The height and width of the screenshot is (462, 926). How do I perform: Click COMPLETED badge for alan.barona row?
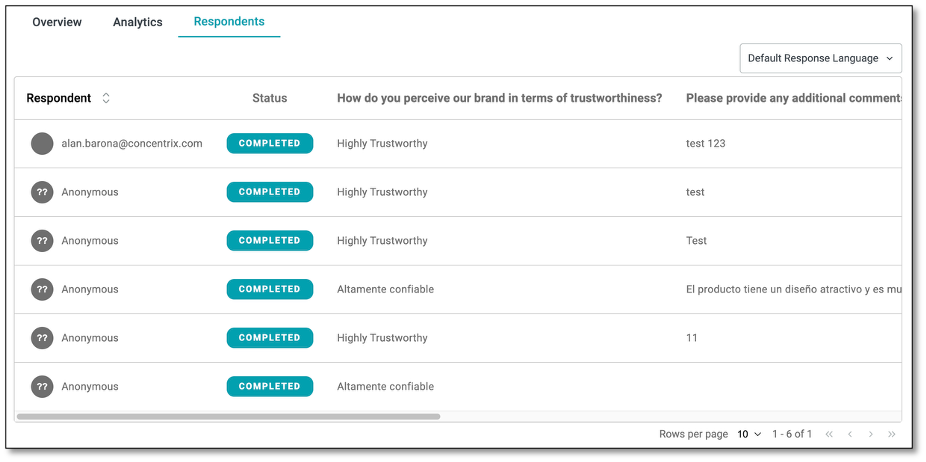tap(269, 144)
